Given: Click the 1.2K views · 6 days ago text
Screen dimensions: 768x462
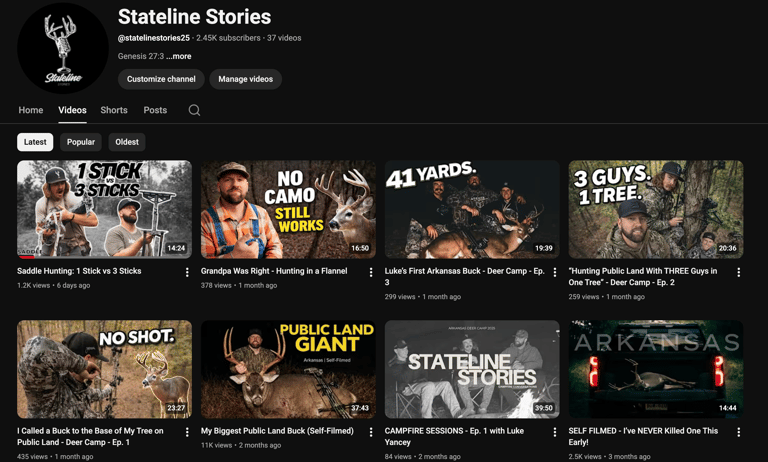Looking at the screenshot, I should tap(53, 285).
